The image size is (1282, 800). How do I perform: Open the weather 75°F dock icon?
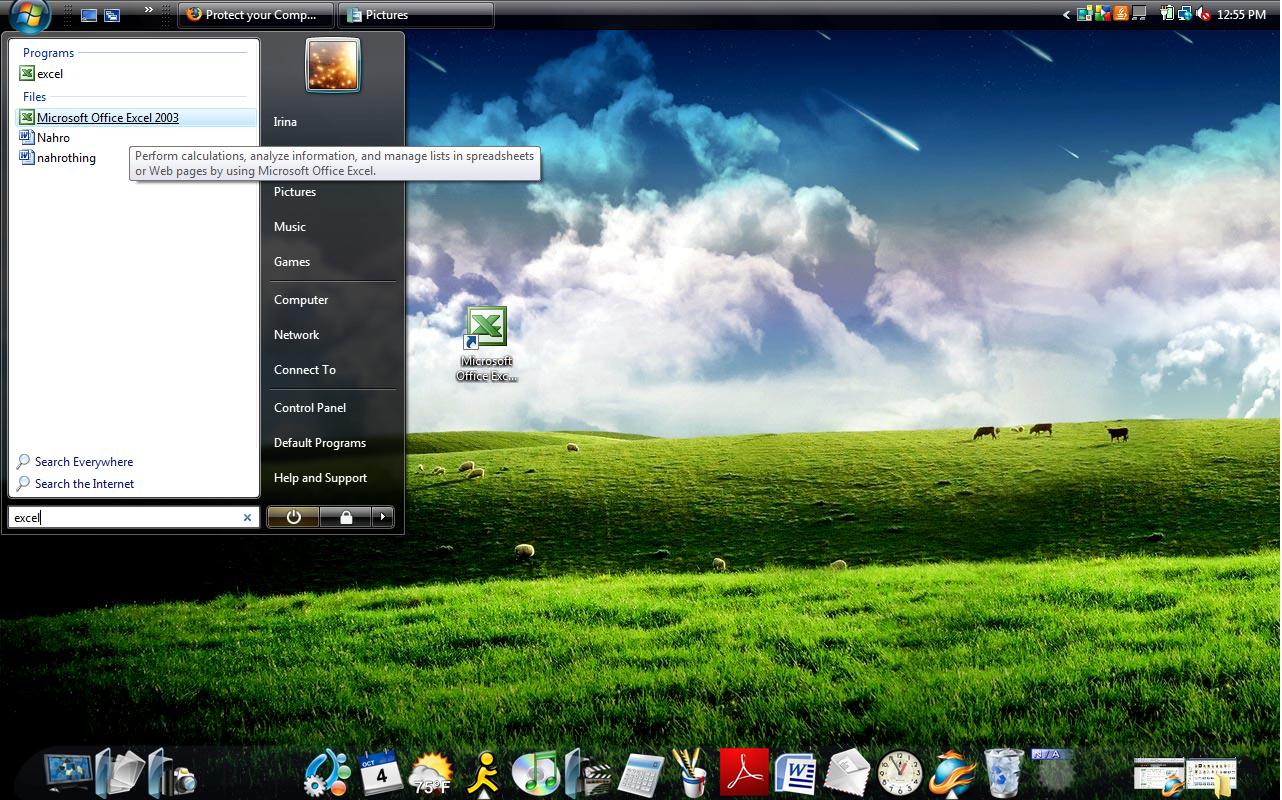432,775
